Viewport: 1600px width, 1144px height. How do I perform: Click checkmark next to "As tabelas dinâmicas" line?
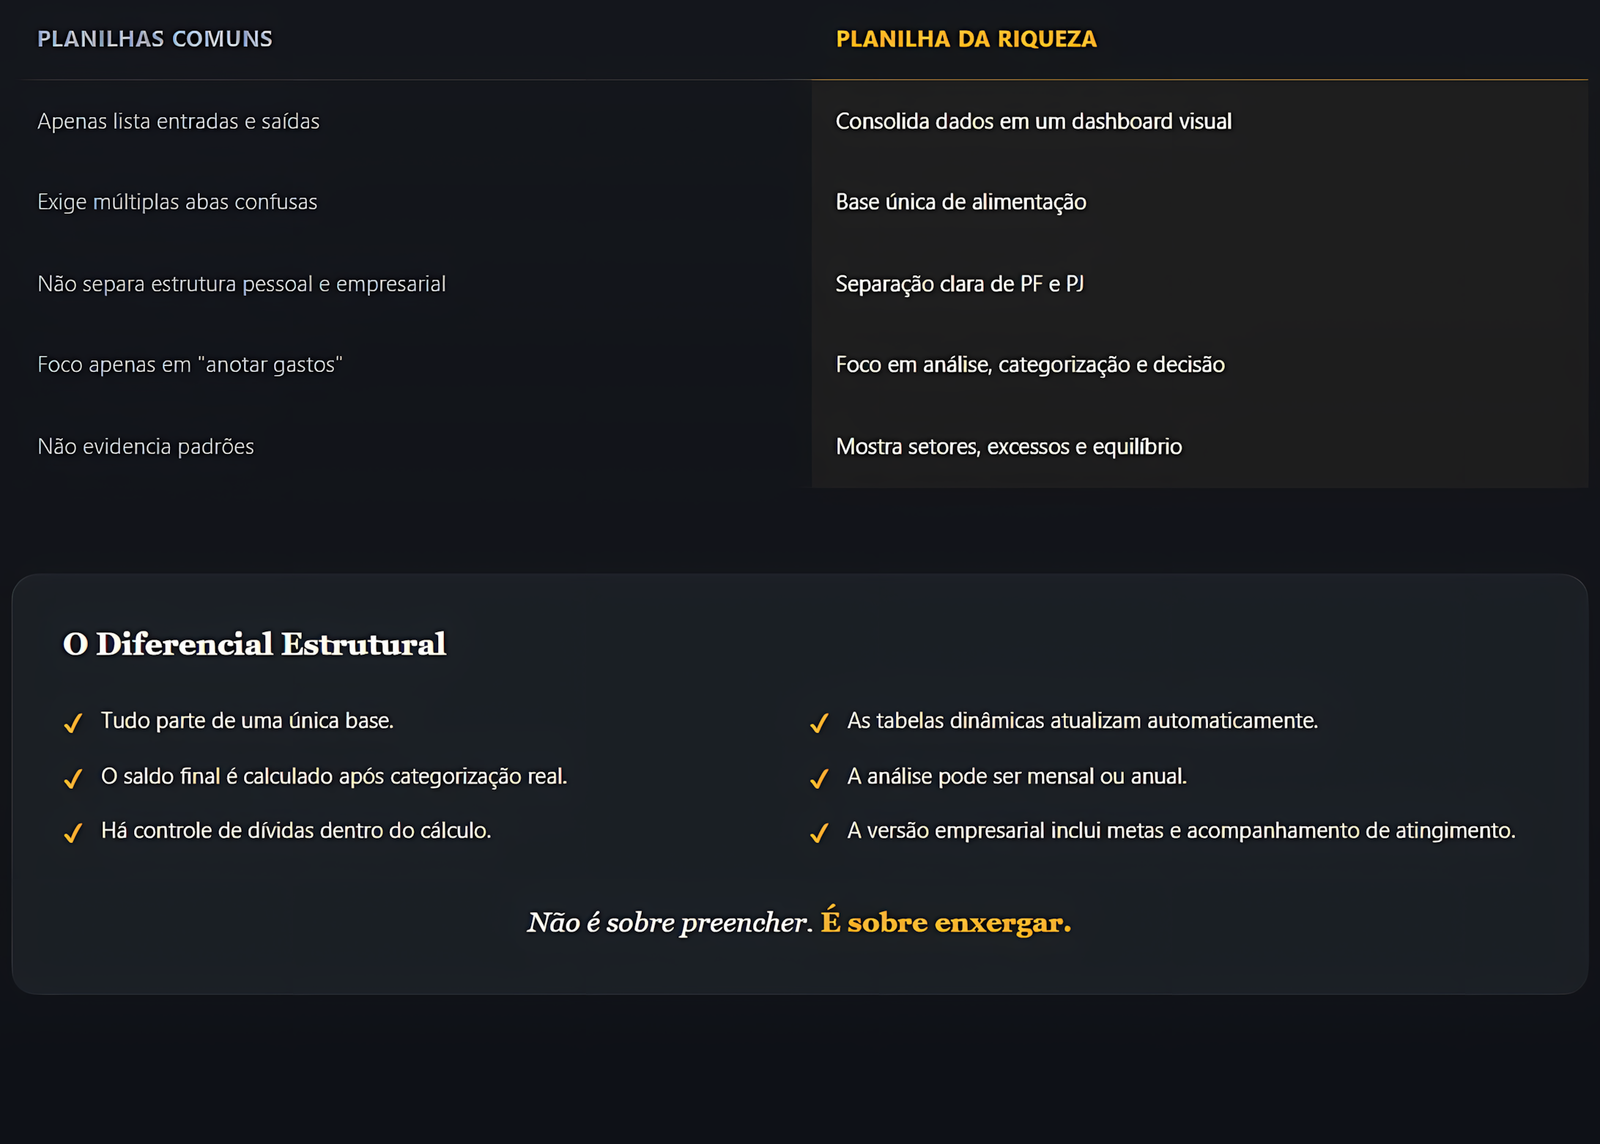tap(819, 723)
